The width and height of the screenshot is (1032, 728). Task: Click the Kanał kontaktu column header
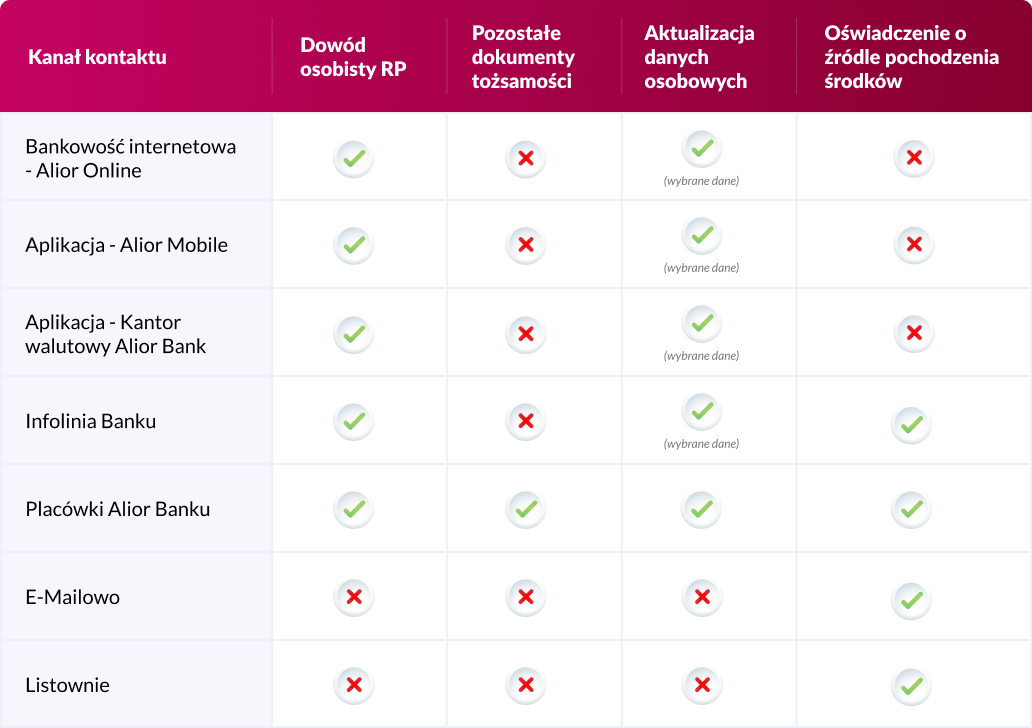[x=97, y=57]
